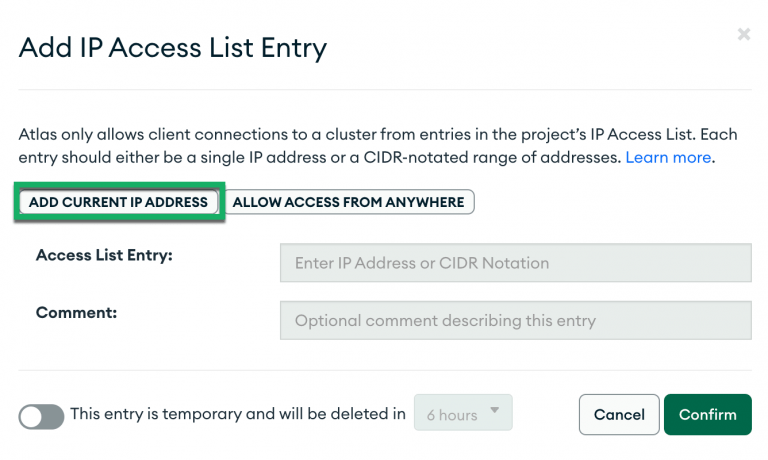Click into the Comment text field
This screenshot has height=460, width=768.
pos(515,321)
